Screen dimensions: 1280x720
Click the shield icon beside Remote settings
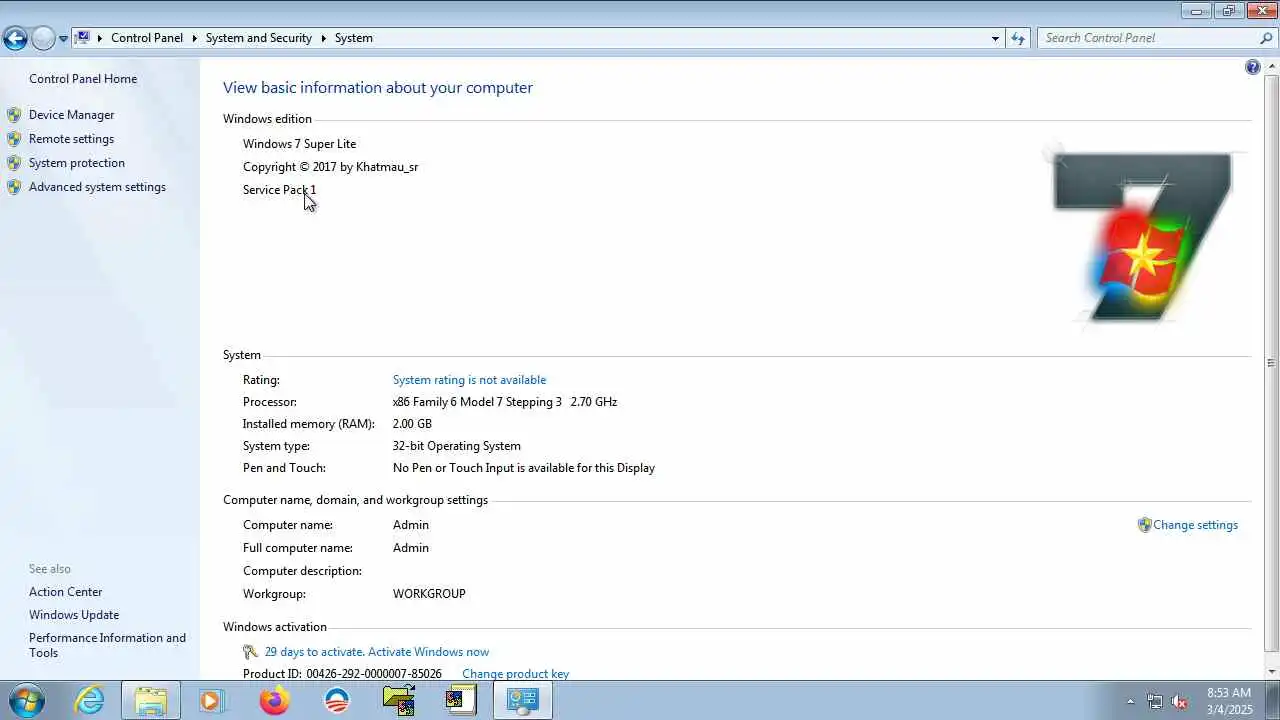[x=14, y=139]
